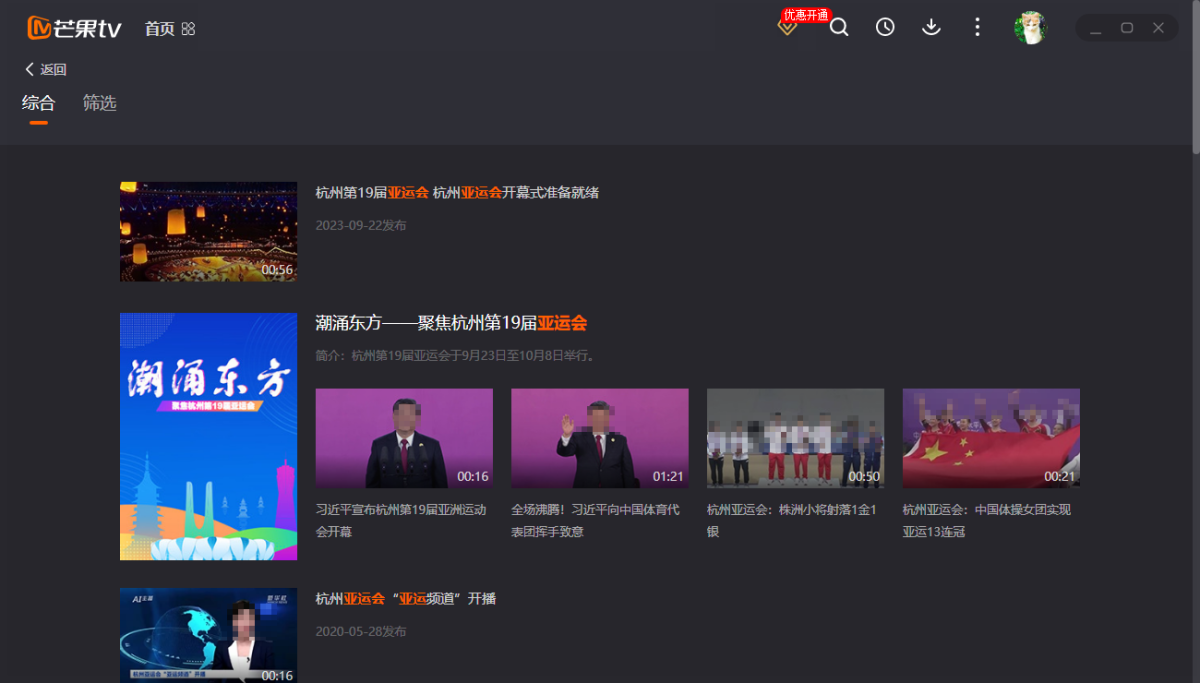
Task: Switch to the 筛选 tab
Action: click(100, 103)
